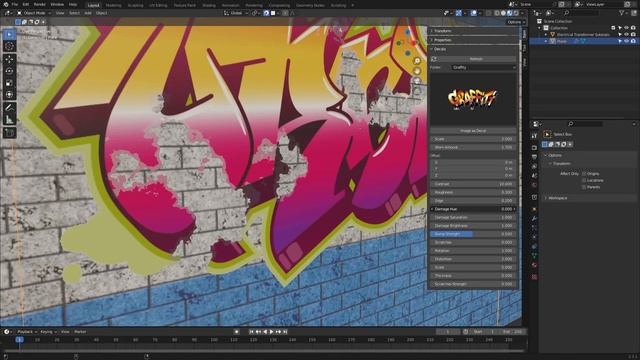Expand the Transform panel in sidebar

click(x=474, y=31)
